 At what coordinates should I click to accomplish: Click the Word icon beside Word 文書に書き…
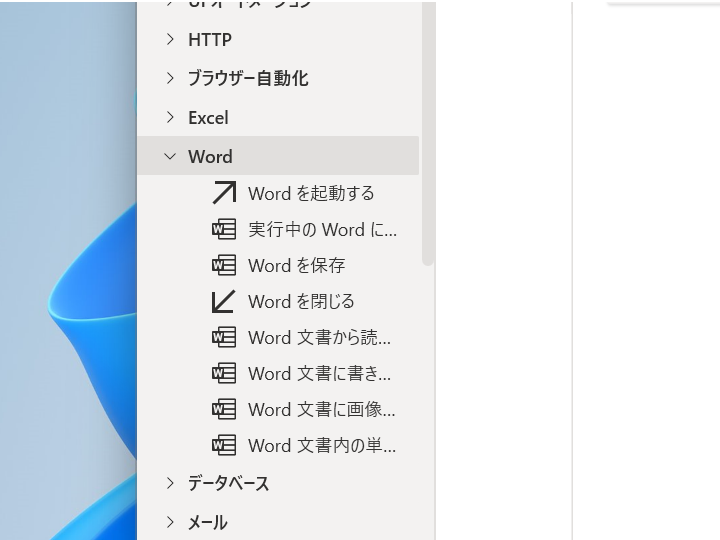224,373
